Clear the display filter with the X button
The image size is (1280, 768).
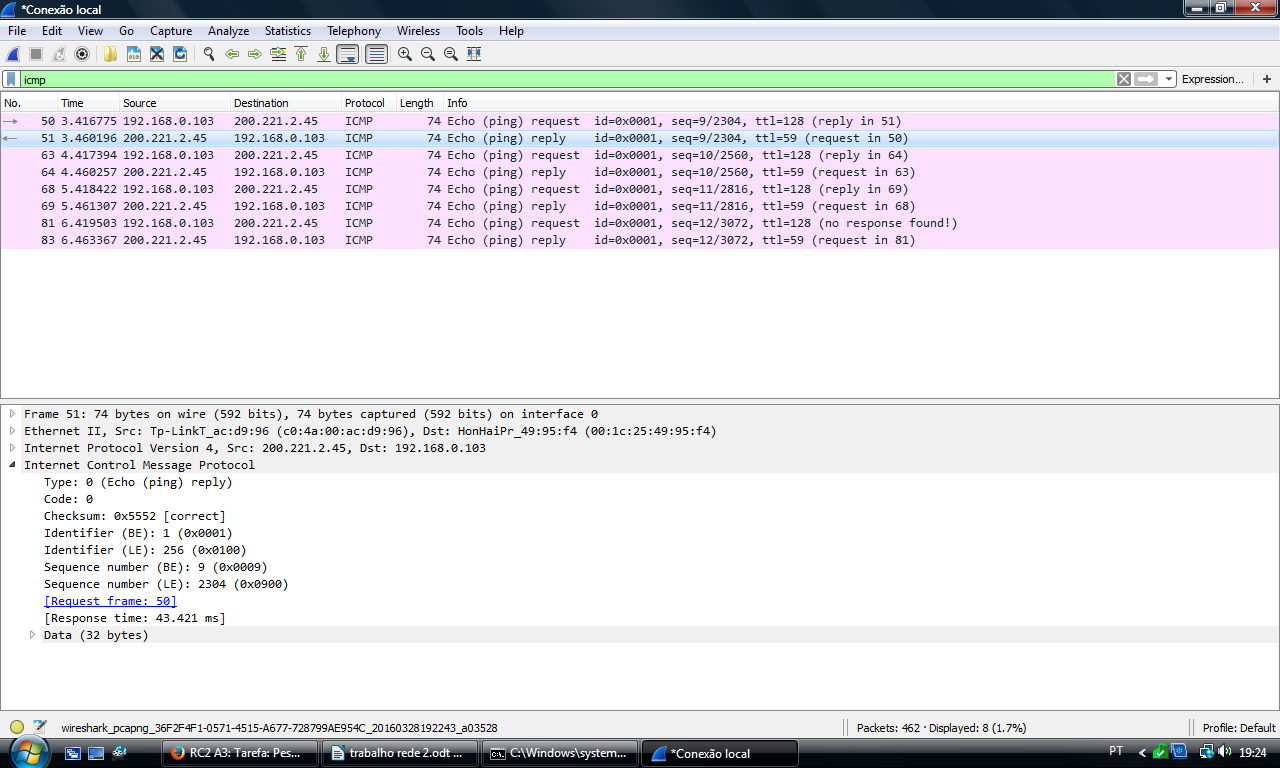coord(1124,79)
